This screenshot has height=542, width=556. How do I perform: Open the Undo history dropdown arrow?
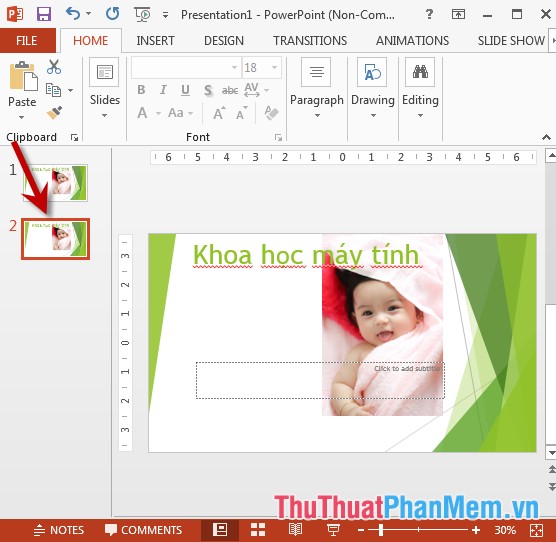[x=89, y=14]
